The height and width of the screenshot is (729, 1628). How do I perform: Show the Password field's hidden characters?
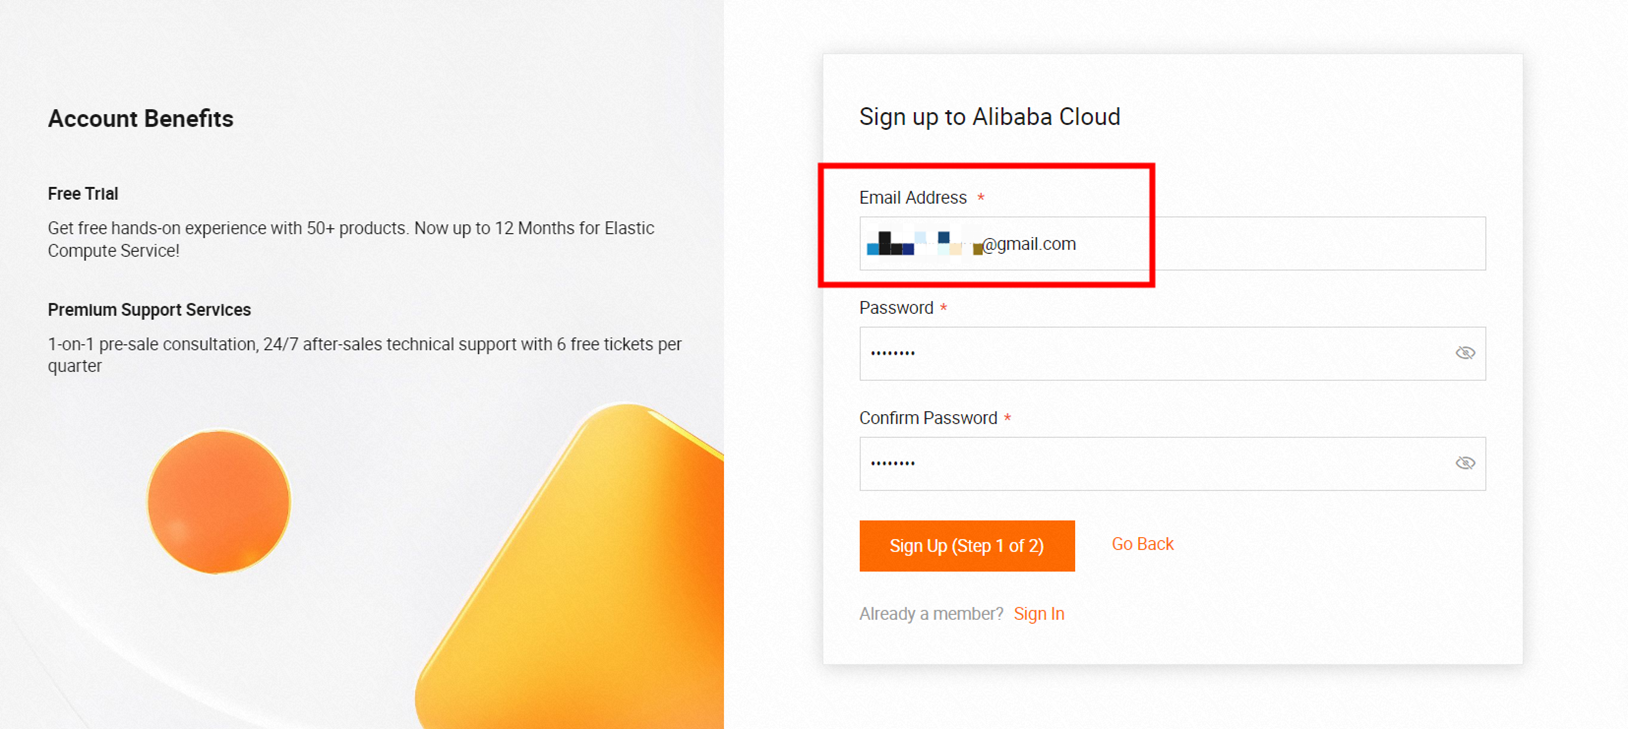click(x=1465, y=353)
